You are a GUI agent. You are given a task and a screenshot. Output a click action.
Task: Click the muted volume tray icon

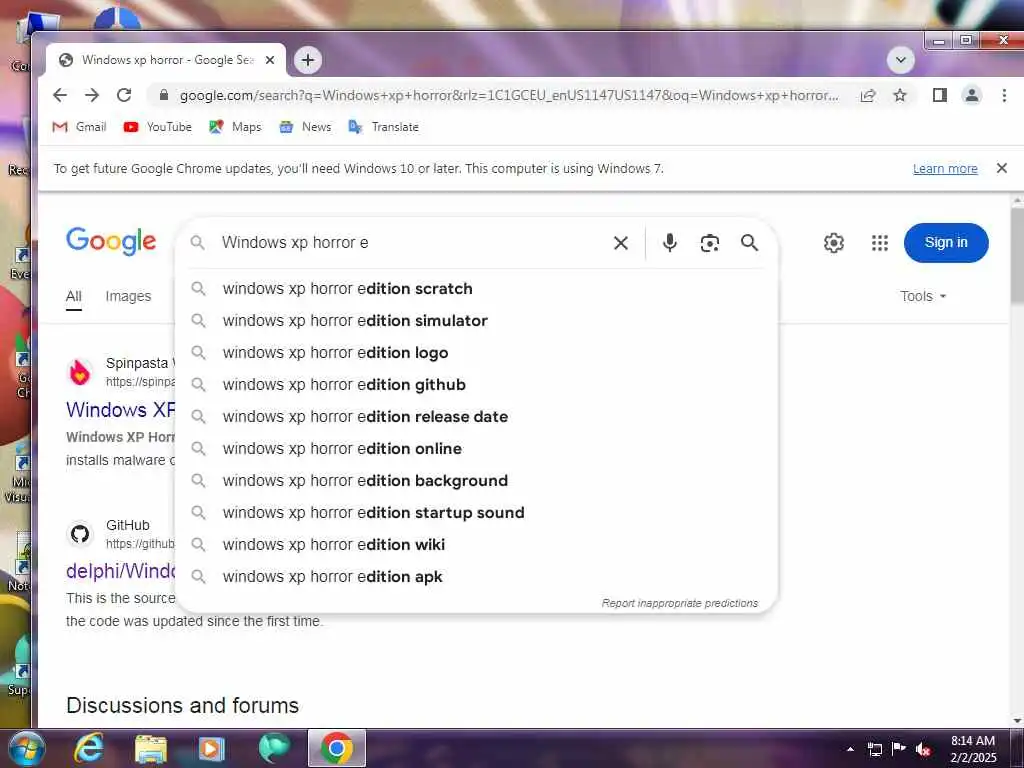pyautogui.click(x=923, y=749)
